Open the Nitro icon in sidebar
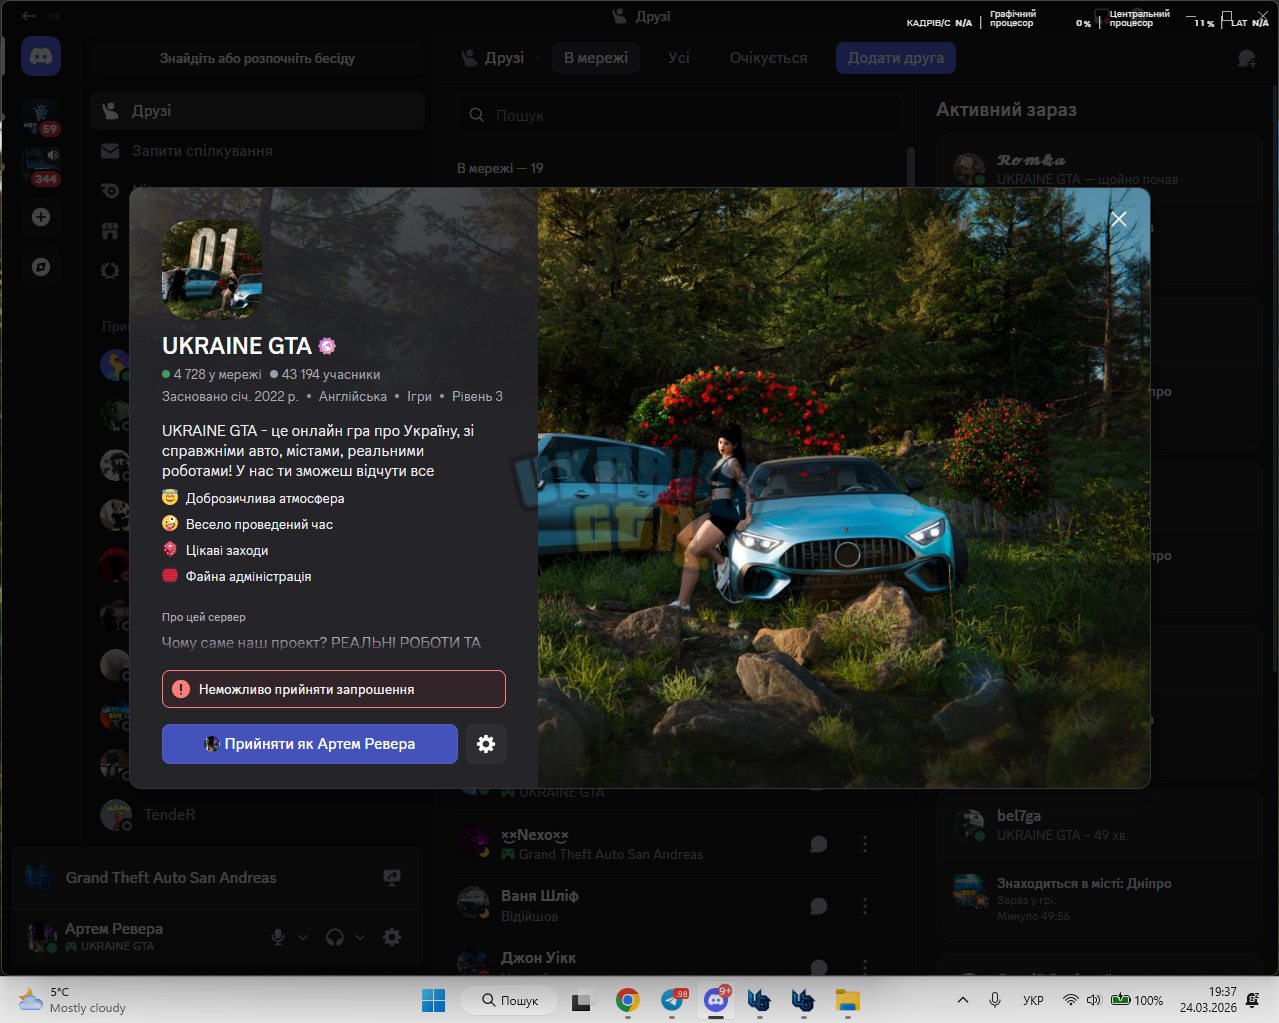The image size is (1279, 1023). coord(110,190)
